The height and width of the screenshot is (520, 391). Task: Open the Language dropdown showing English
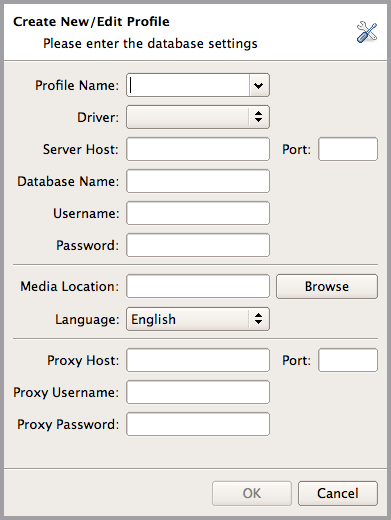tap(198, 319)
